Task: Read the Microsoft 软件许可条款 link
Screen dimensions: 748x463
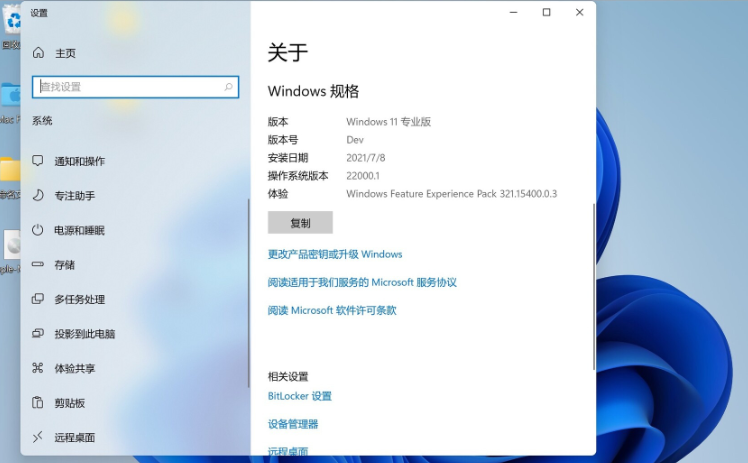Action: coord(332,310)
